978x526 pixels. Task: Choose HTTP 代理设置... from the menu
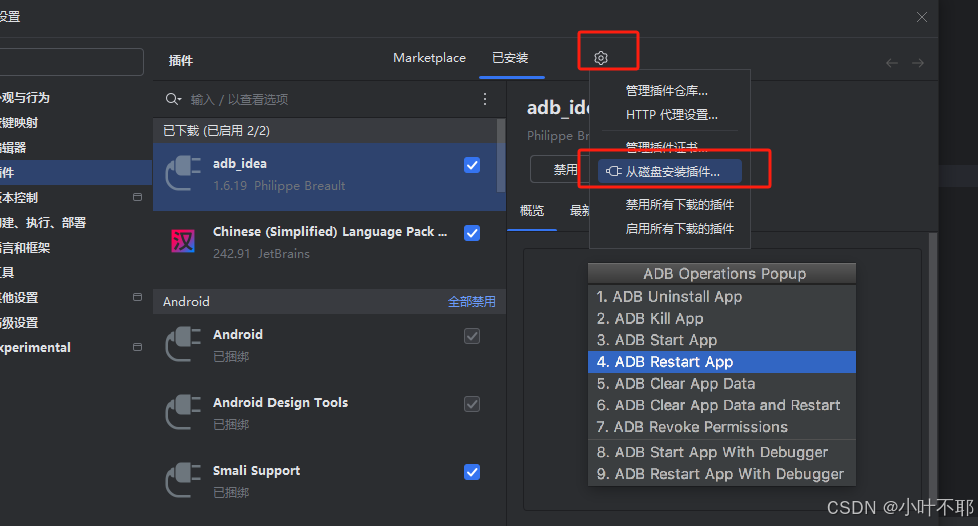pyautogui.click(x=671, y=115)
